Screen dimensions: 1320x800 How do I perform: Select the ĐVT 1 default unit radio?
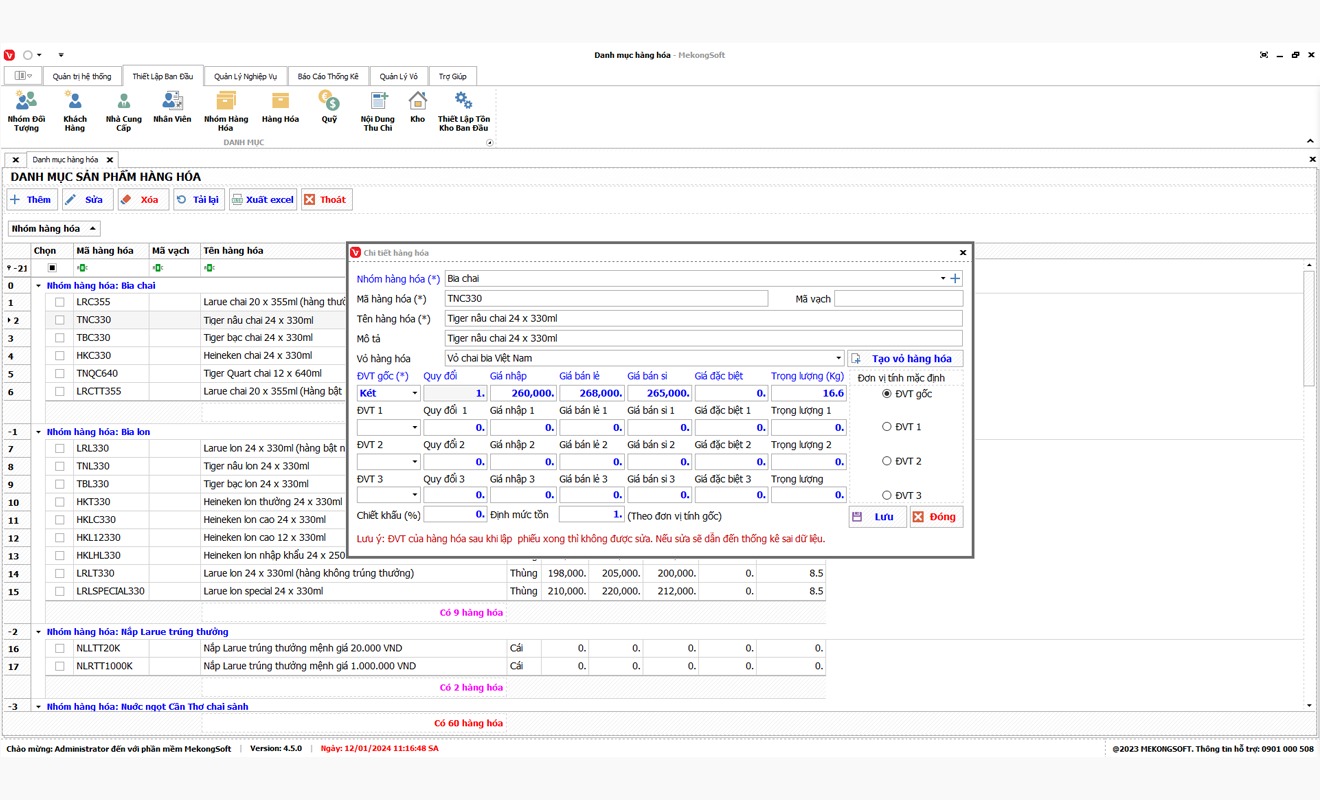[x=887, y=427]
